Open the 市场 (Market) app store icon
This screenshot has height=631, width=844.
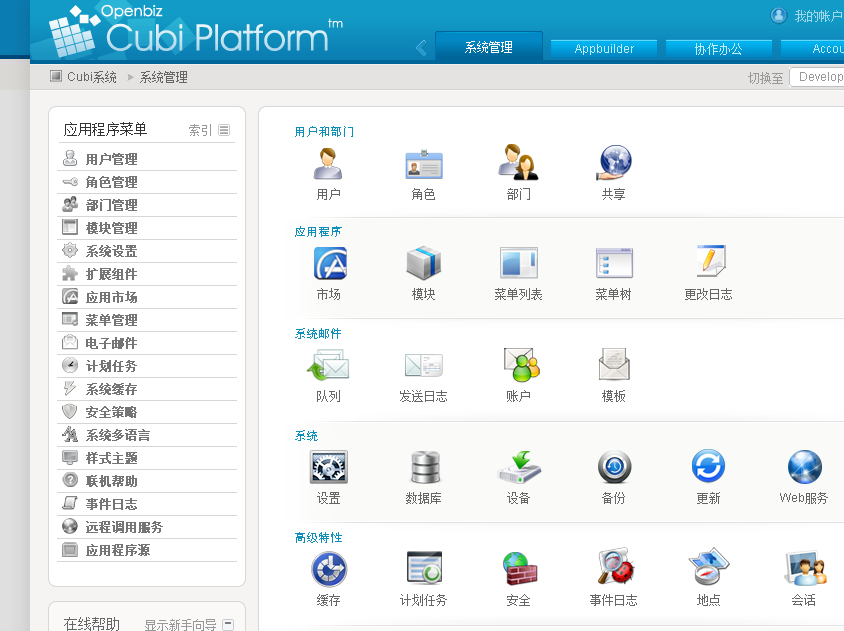(x=329, y=263)
